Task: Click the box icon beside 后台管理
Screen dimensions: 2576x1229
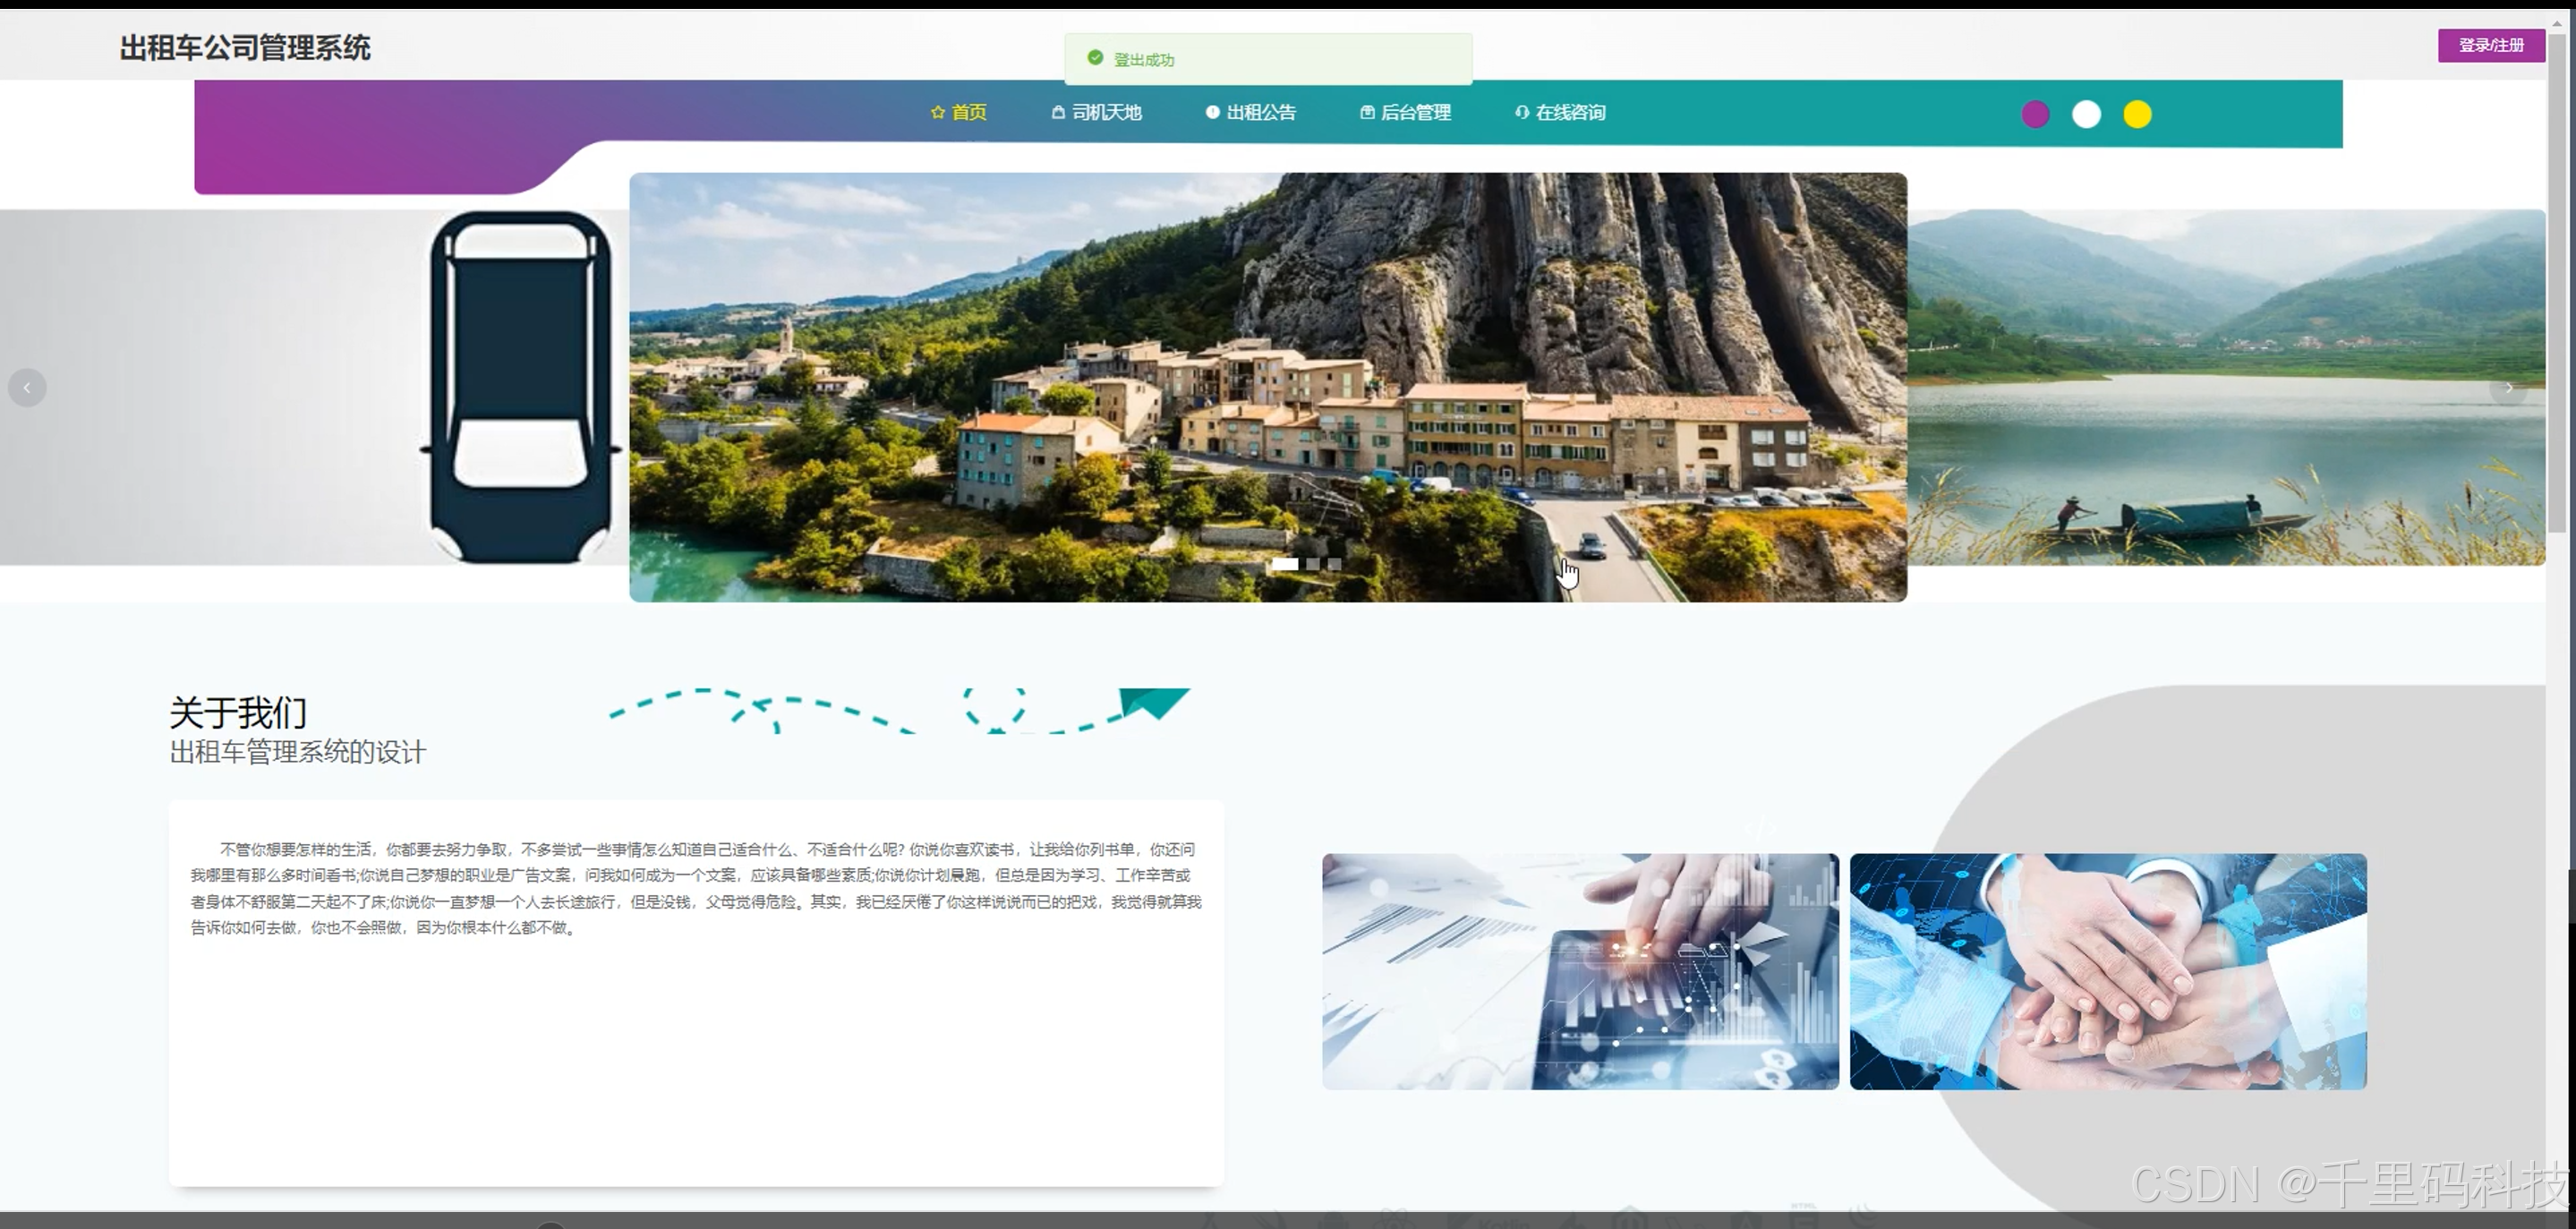Action: (x=1366, y=112)
